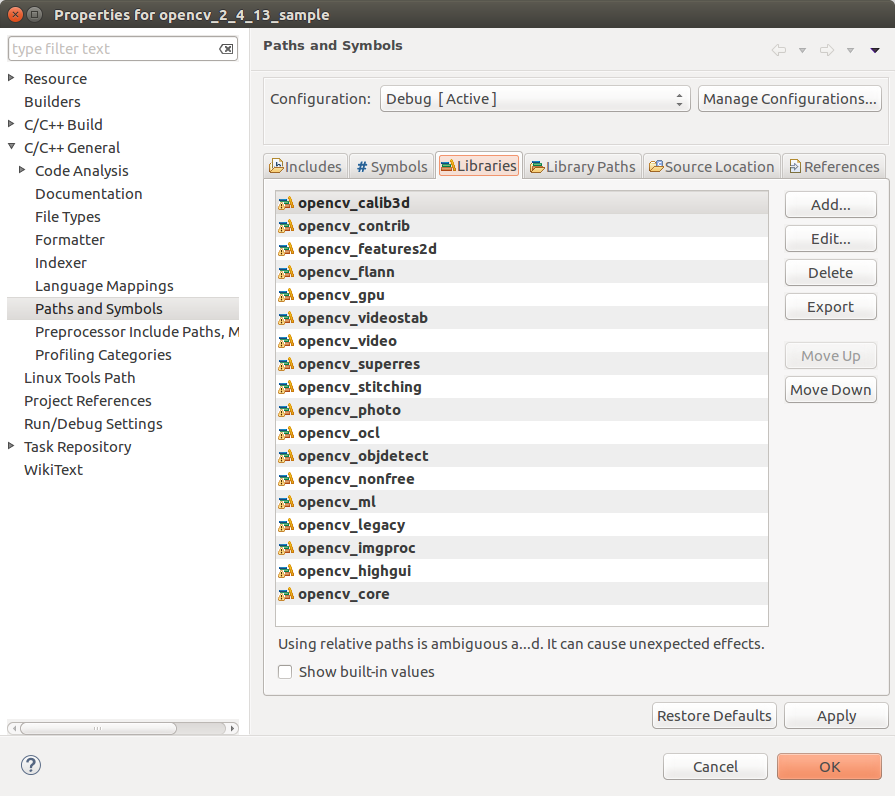Delete the selected library entry
This screenshot has height=796, width=895.
[x=831, y=273]
